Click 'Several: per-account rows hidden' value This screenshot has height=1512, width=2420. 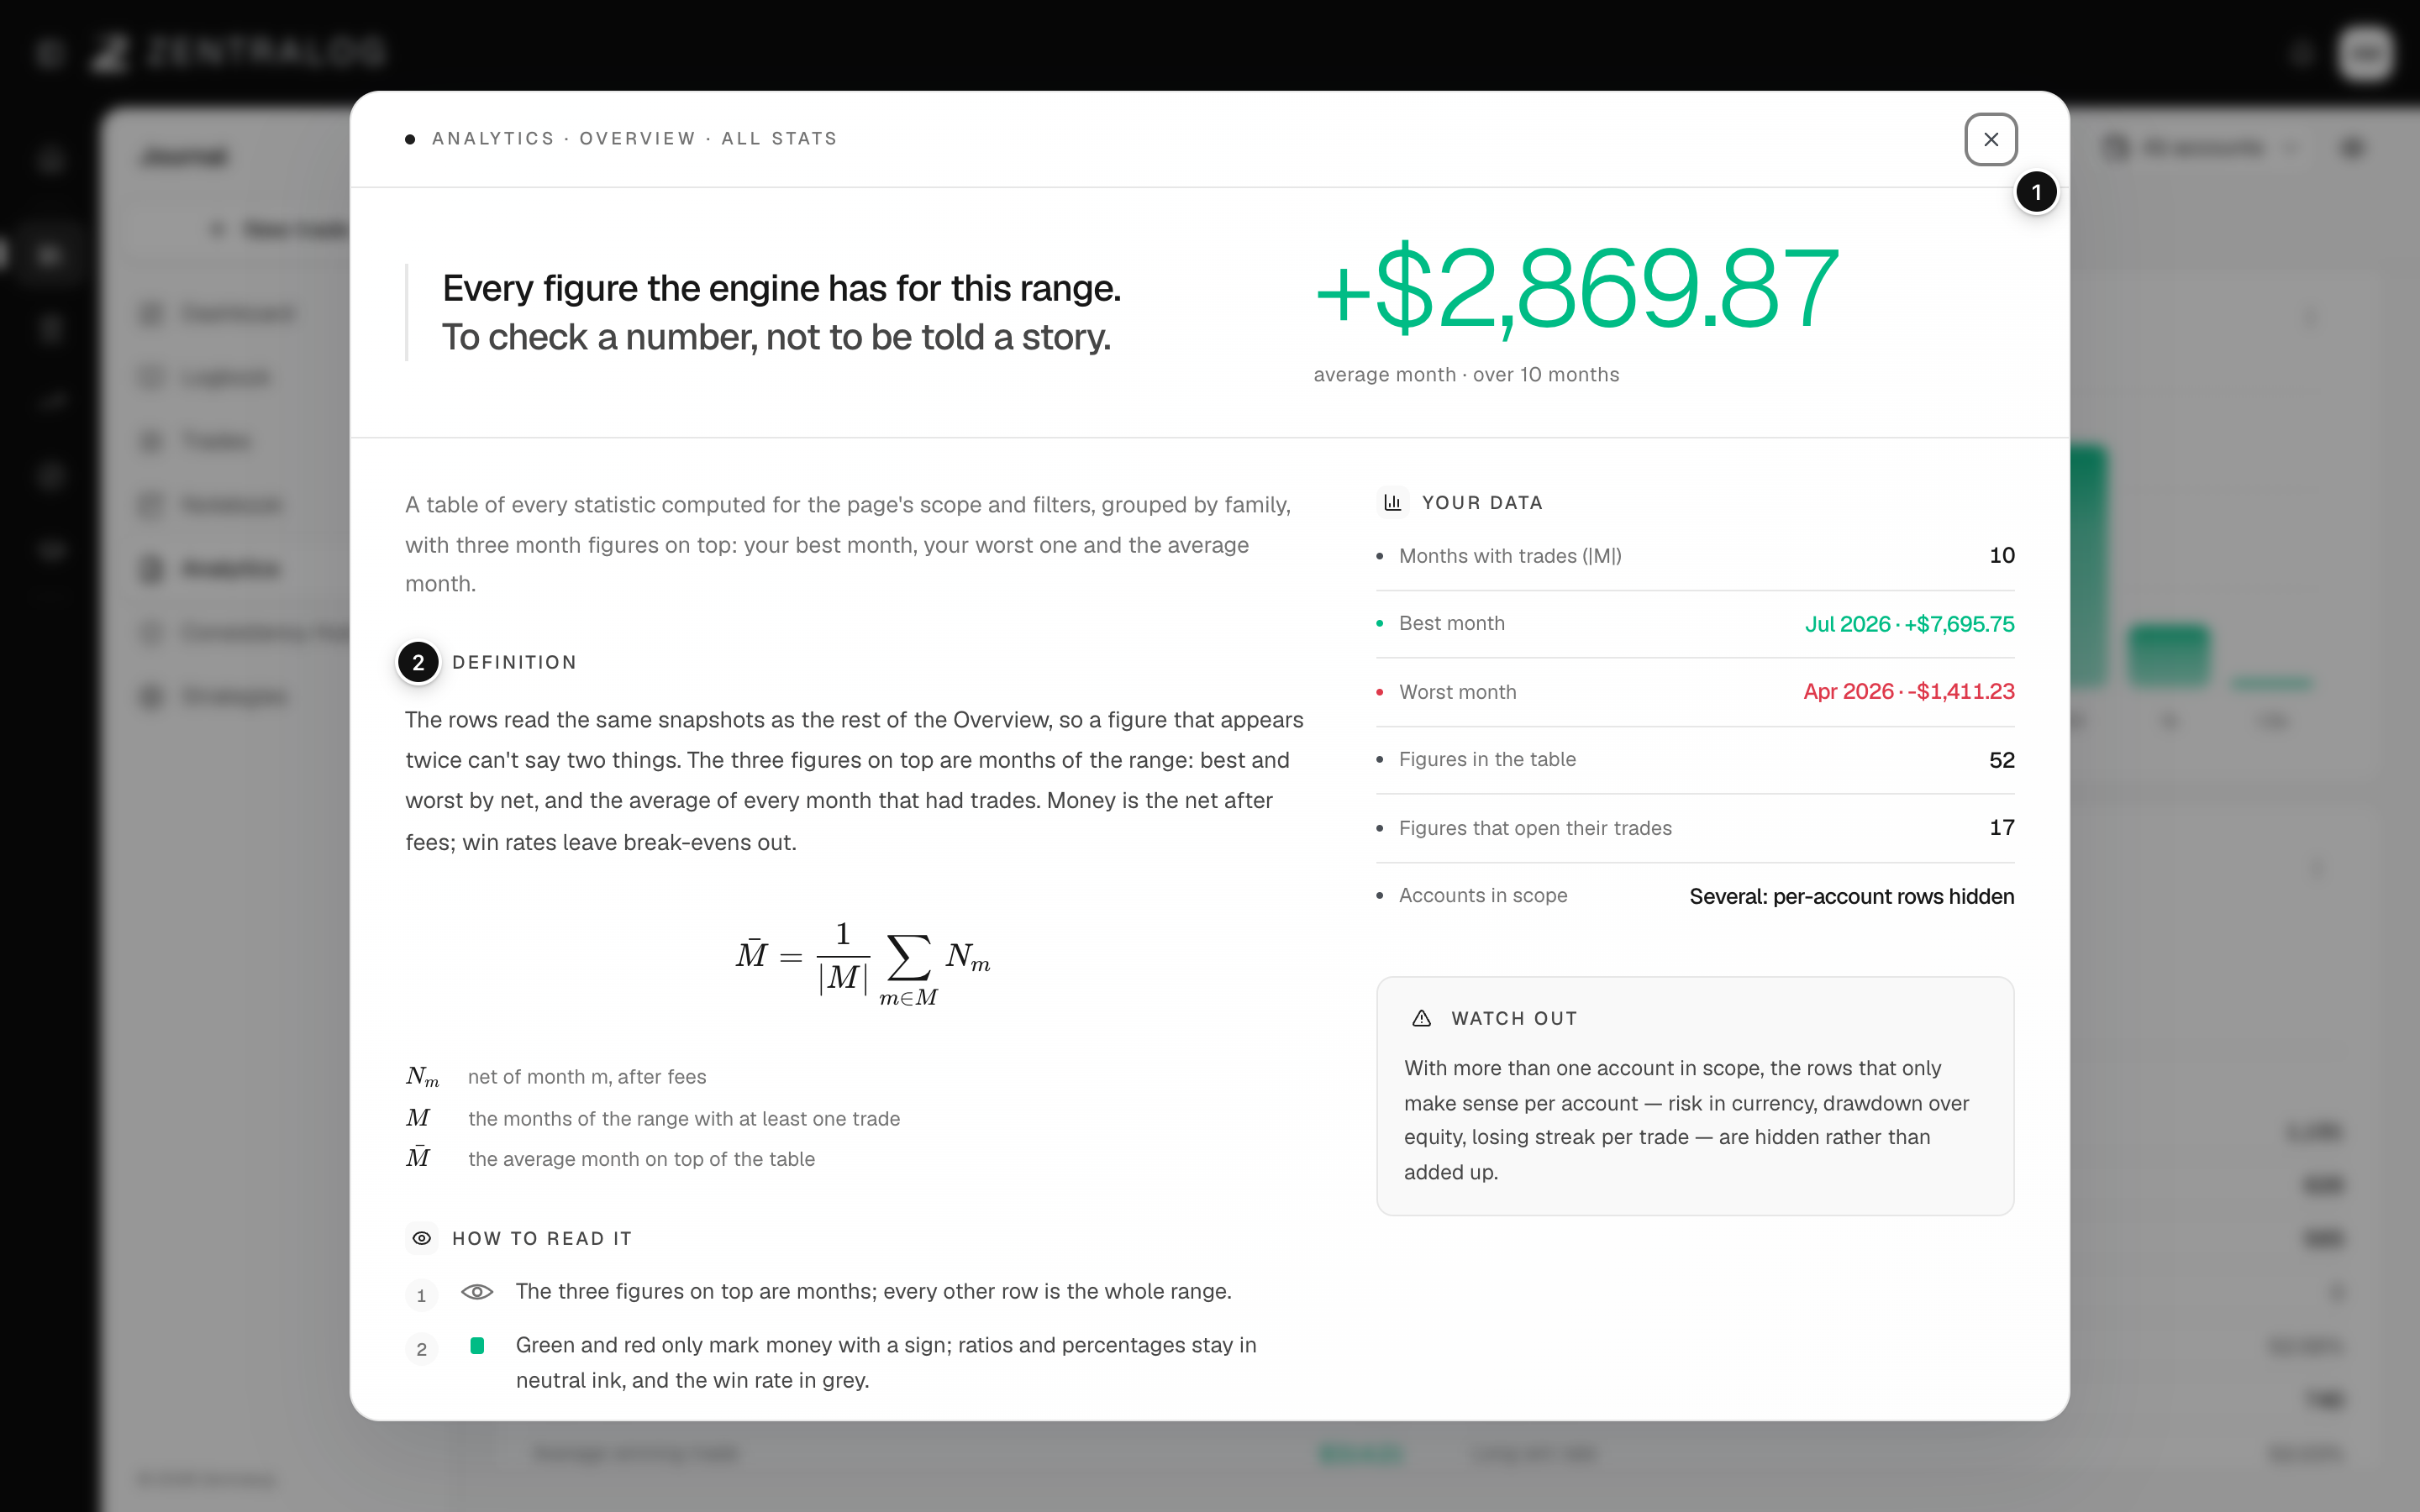click(x=1851, y=896)
